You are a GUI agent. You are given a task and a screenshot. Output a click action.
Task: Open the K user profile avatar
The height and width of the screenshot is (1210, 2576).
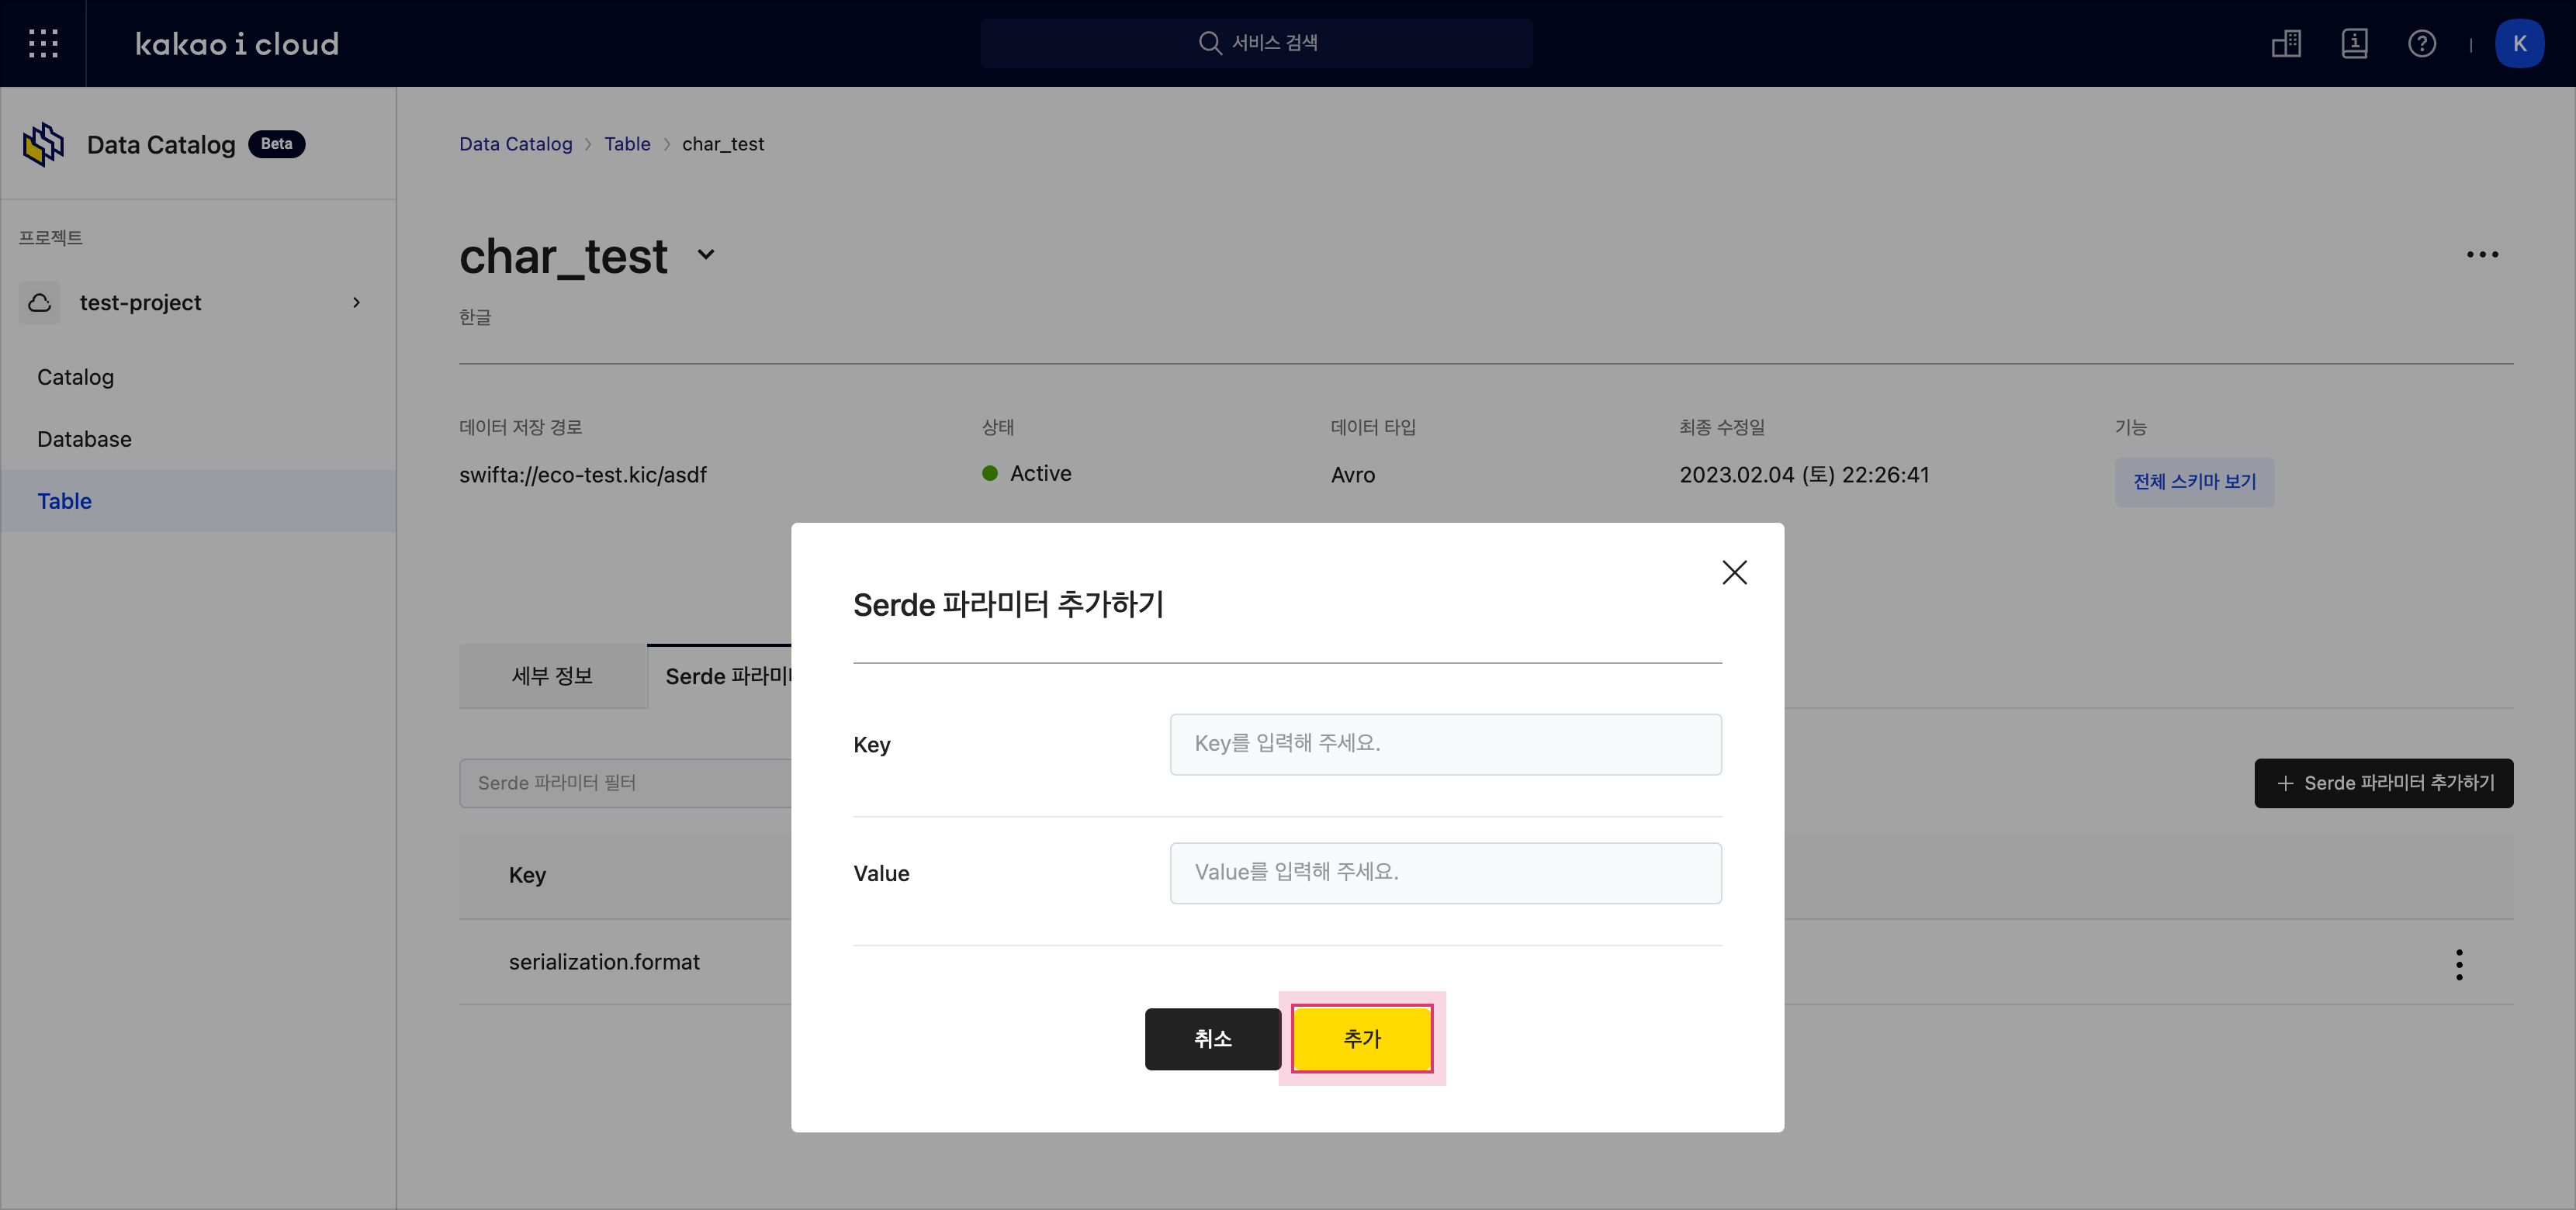2519,43
